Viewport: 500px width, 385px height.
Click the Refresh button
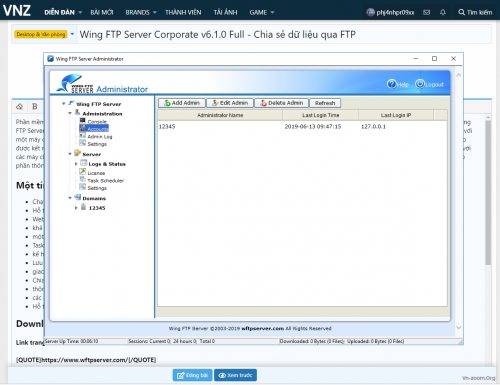point(325,103)
